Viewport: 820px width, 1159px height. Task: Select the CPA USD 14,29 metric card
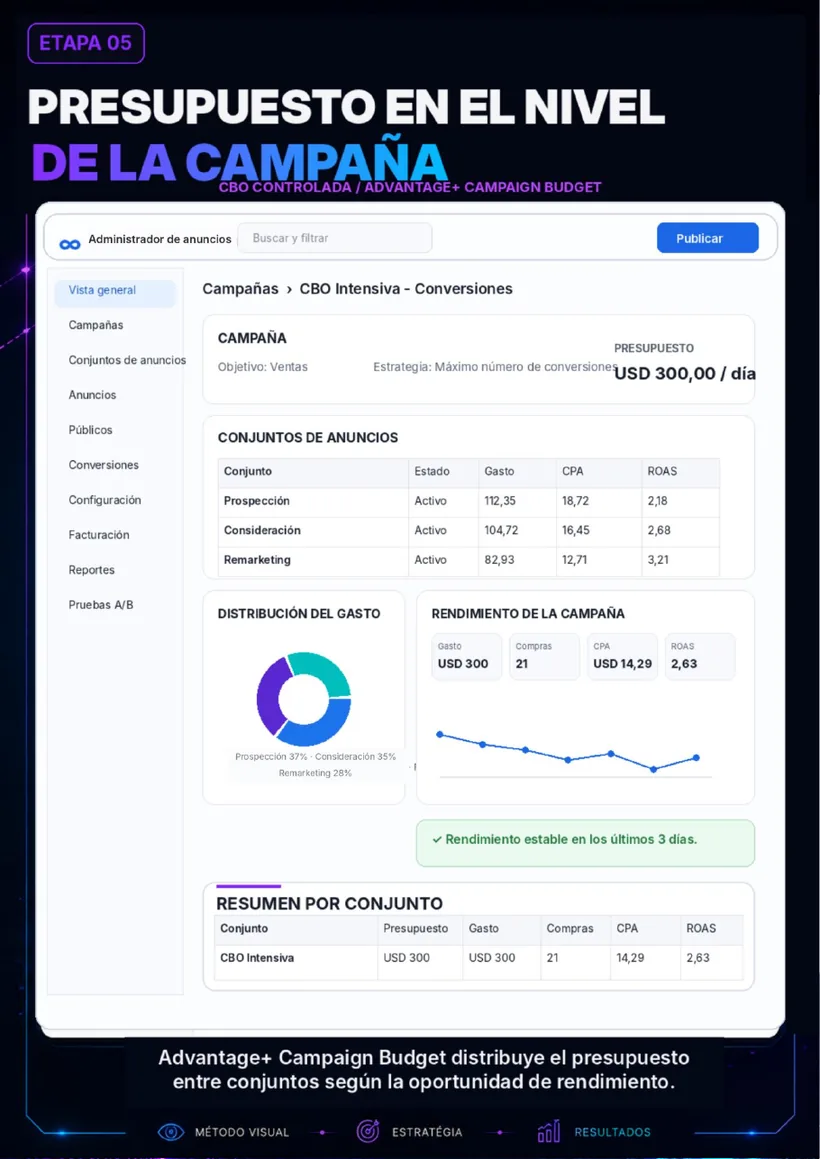[x=623, y=656]
